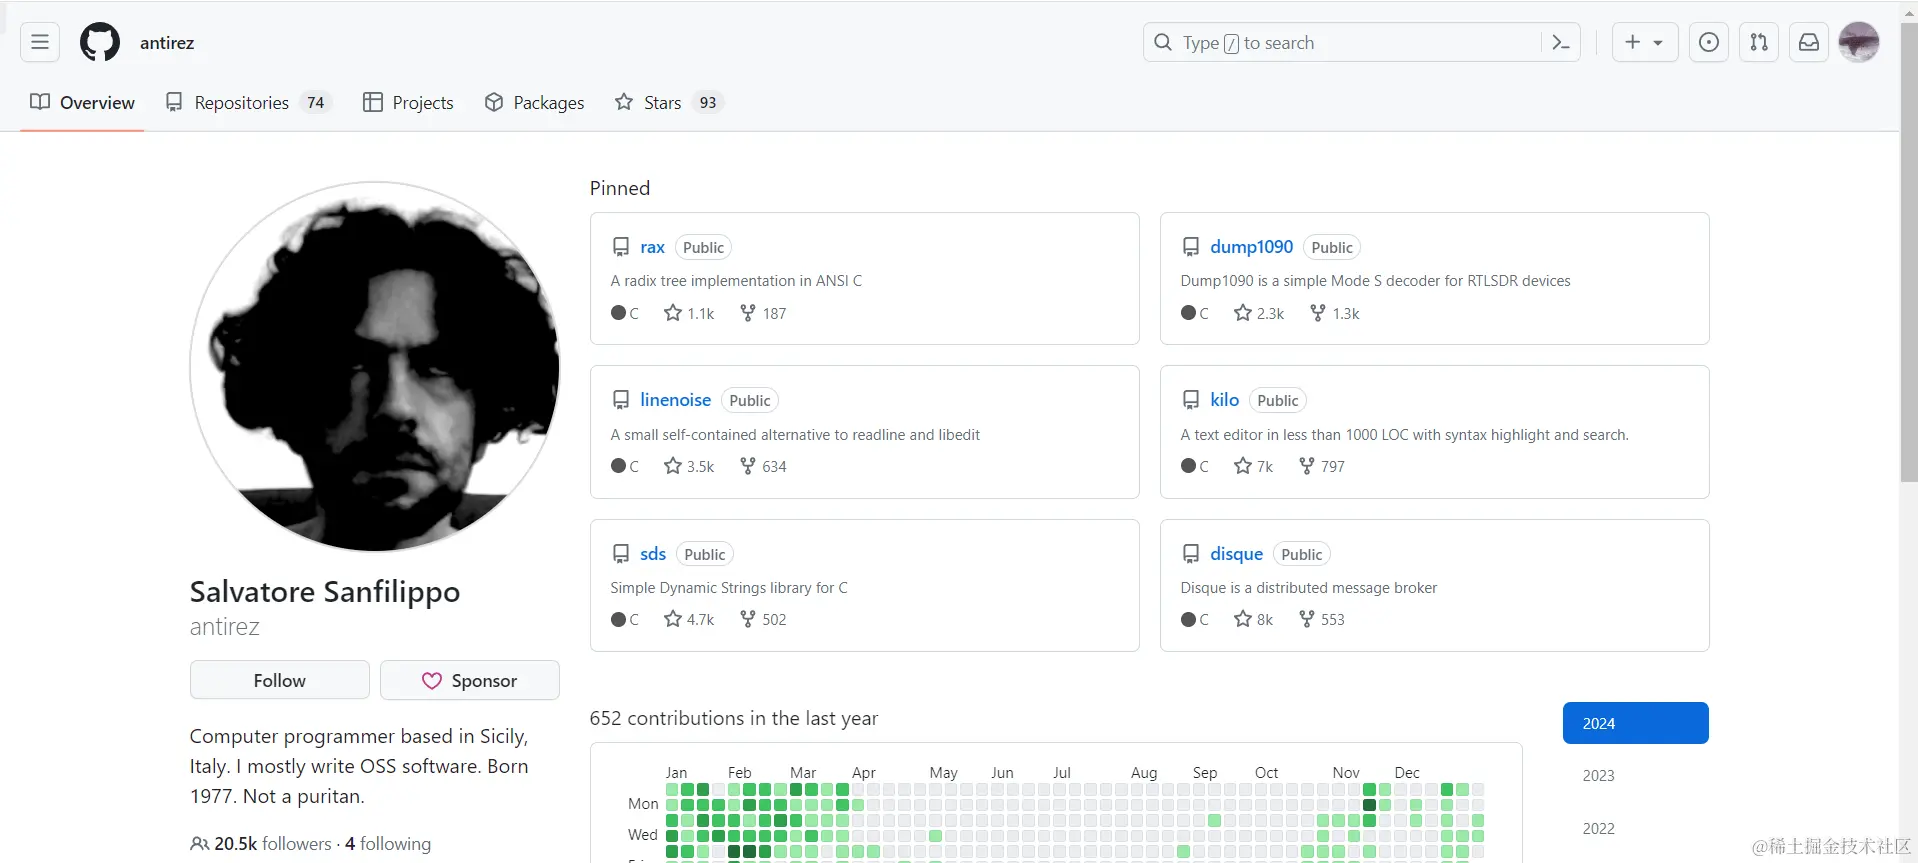Switch to the Packages tab
Viewport: 1918px width, 863px height.
point(534,102)
